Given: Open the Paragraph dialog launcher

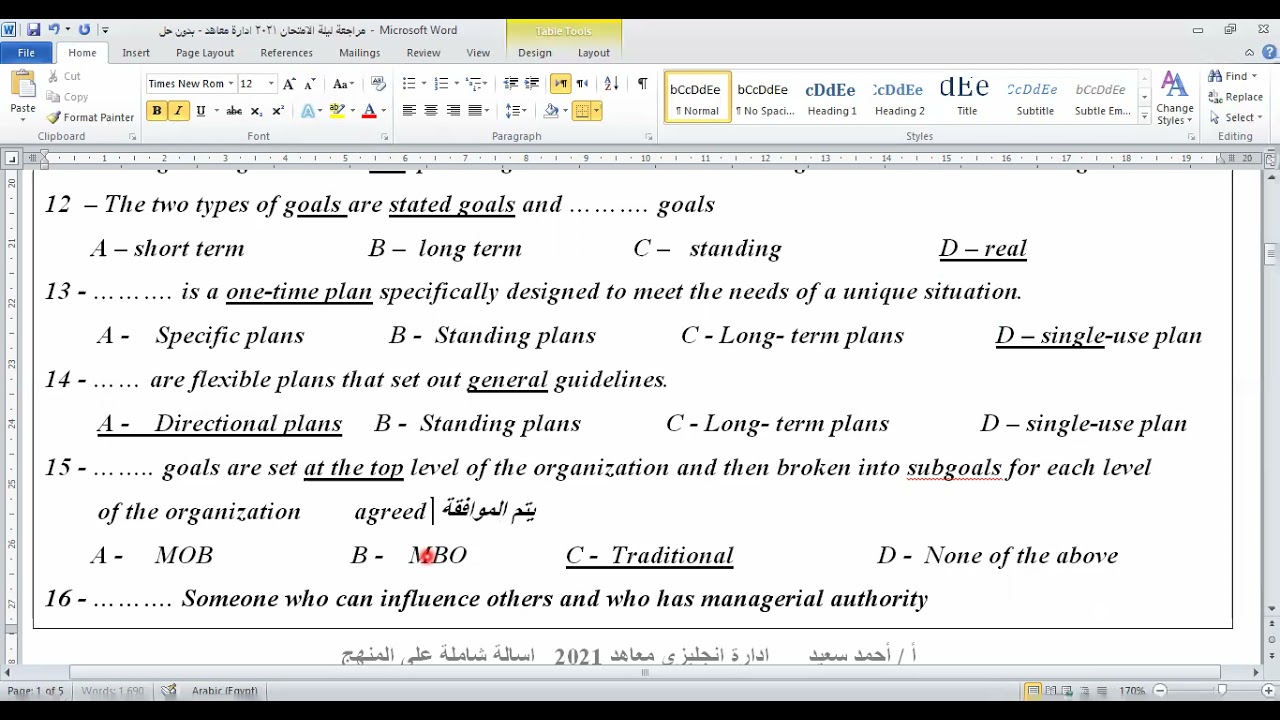Looking at the screenshot, I should pos(648,137).
